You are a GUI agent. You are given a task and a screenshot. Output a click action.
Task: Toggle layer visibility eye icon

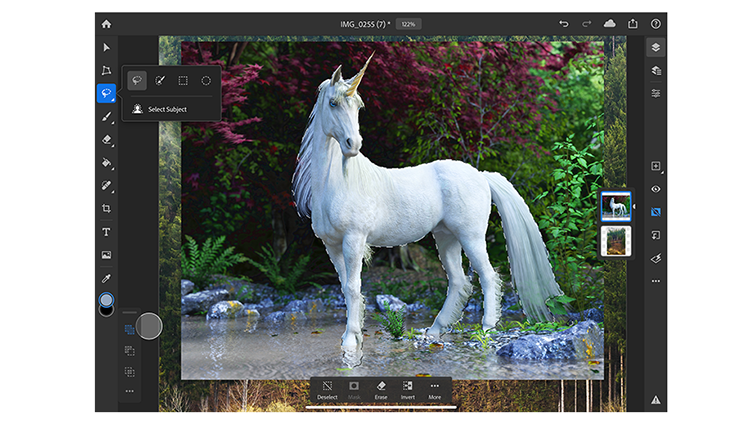pyautogui.click(x=656, y=188)
